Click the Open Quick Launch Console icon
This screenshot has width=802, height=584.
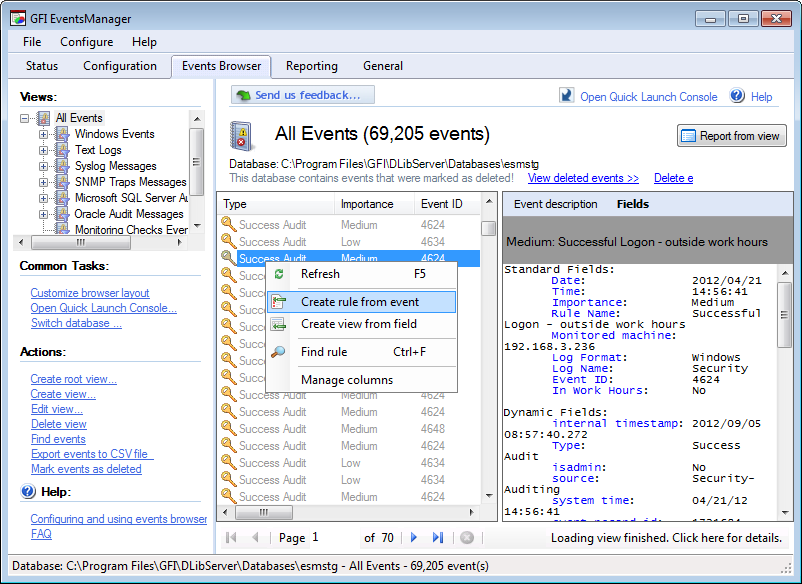(566, 96)
